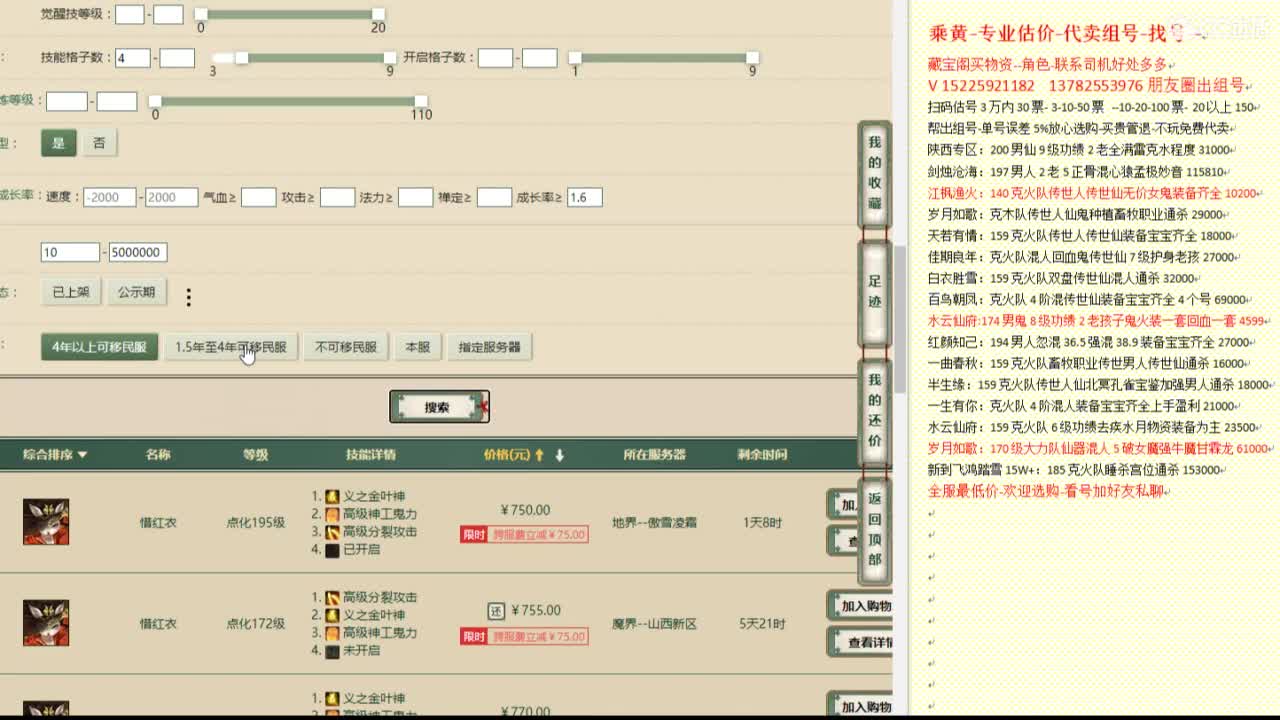Click 义之金叶绅 icon in ¥770.00 row

(x=331, y=698)
